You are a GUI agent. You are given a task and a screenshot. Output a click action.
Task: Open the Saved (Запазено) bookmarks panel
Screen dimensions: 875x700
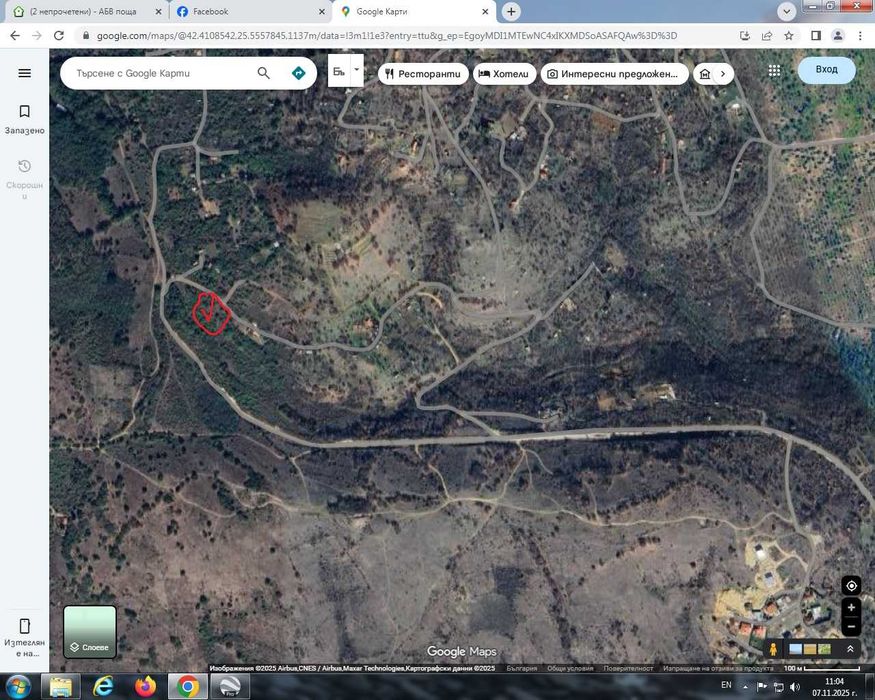(x=25, y=119)
